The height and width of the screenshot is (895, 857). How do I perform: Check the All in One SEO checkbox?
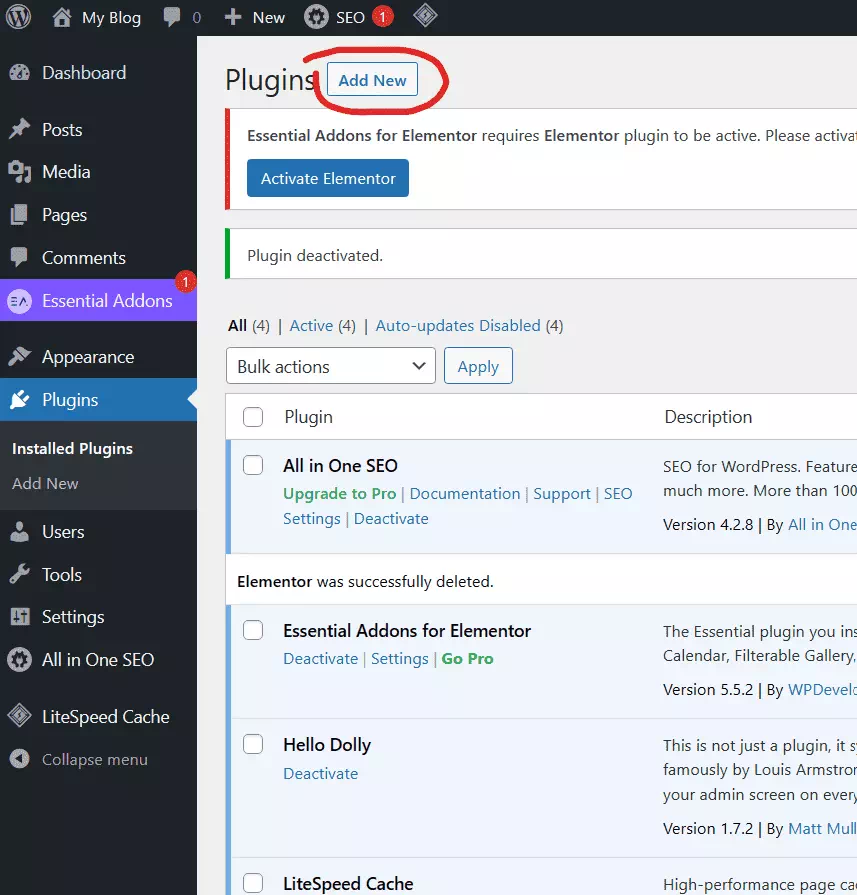[253, 465]
